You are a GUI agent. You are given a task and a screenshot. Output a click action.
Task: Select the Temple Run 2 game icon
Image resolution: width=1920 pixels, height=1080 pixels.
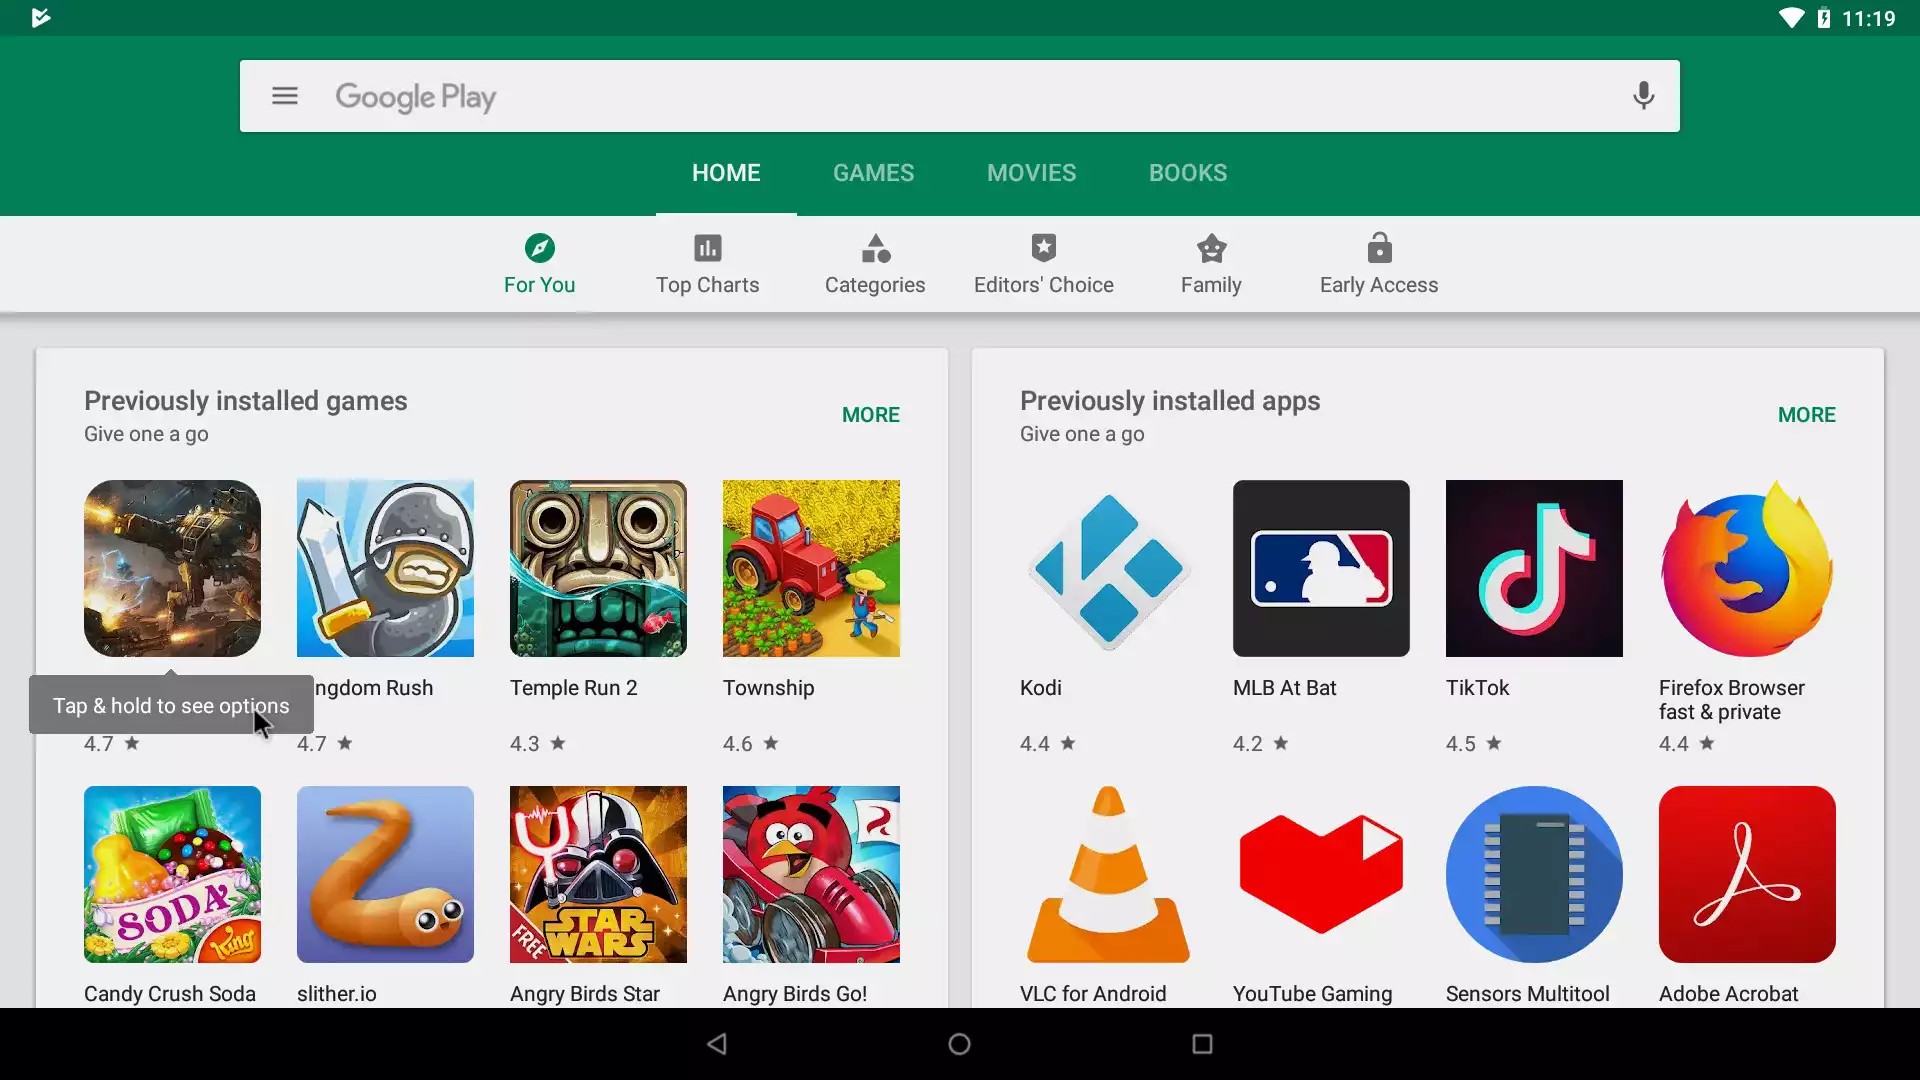click(598, 568)
